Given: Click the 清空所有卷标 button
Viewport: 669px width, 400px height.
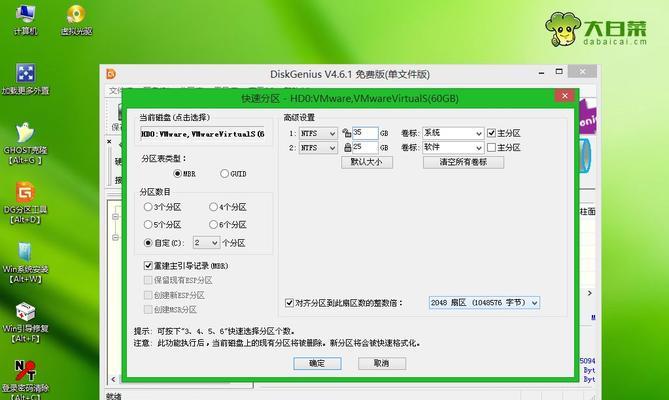Looking at the screenshot, I should [x=463, y=162].
